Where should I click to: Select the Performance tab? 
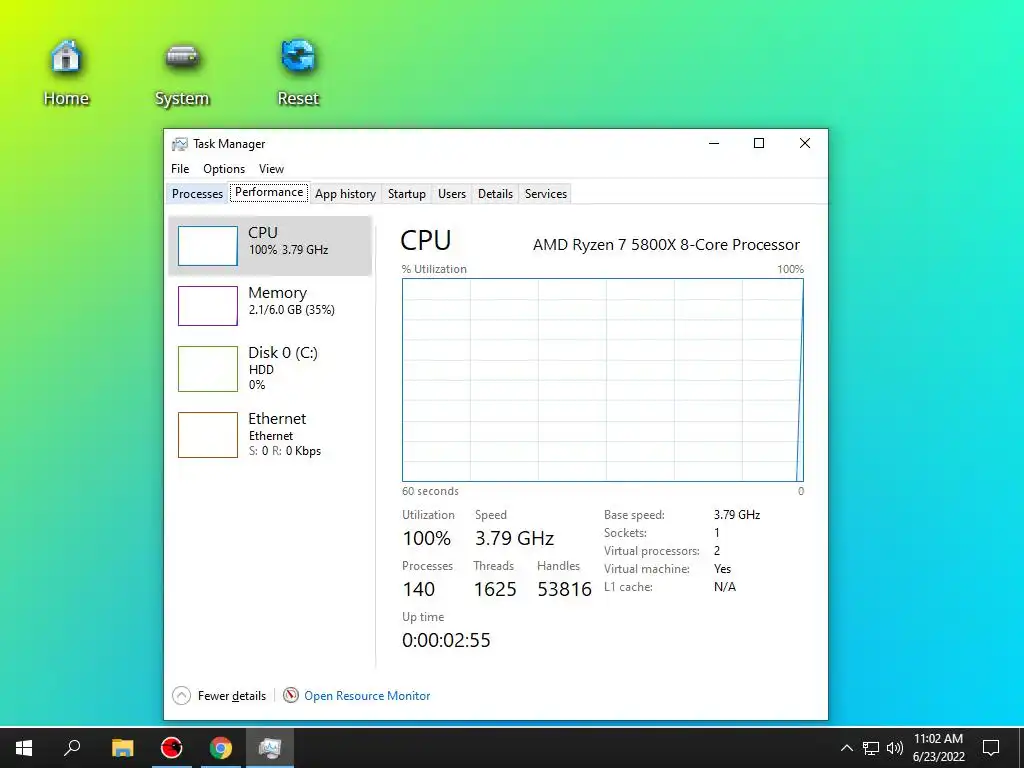[x=269, y=192]
